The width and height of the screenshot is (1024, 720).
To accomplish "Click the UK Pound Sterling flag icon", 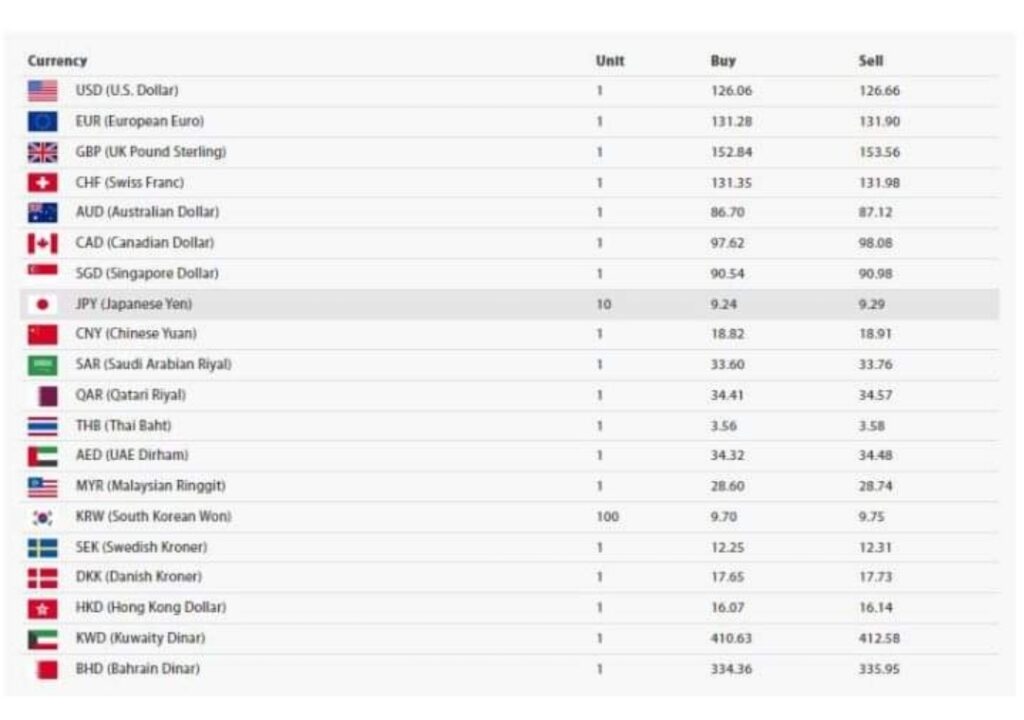I will [x=42, y=152].
